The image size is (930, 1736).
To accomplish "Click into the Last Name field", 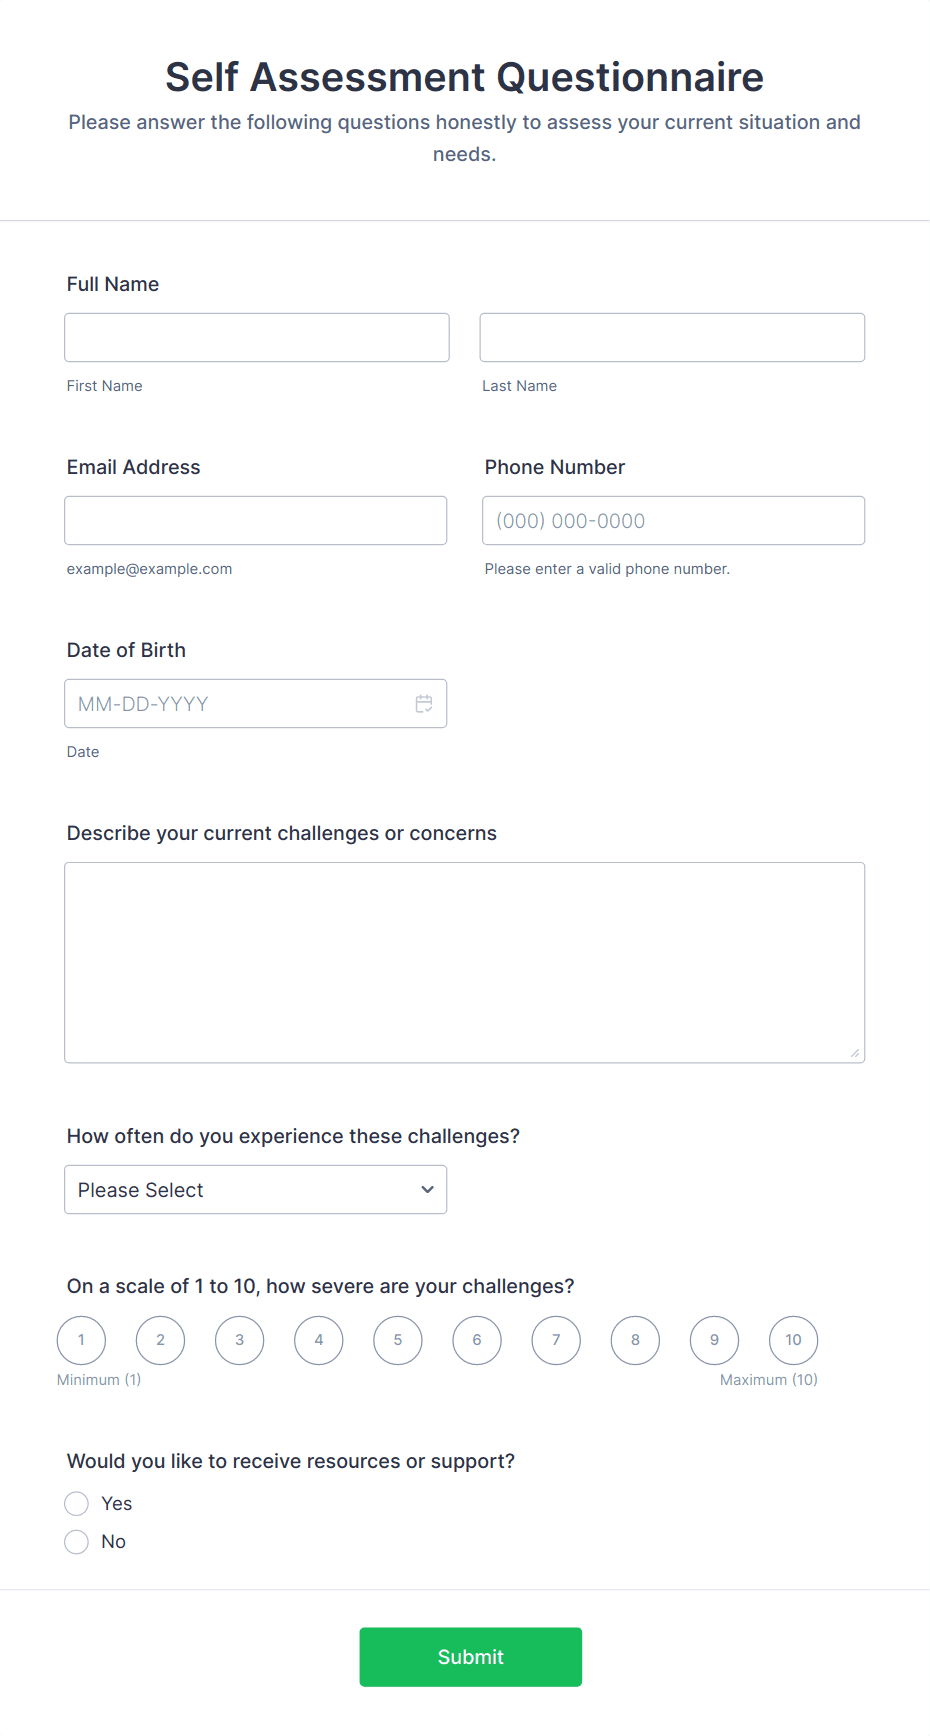I will 671,337.
